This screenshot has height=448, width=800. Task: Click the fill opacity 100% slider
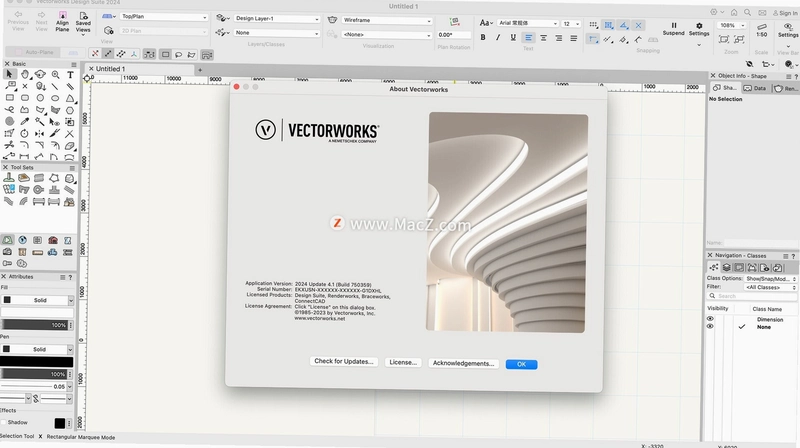point(35,325)
